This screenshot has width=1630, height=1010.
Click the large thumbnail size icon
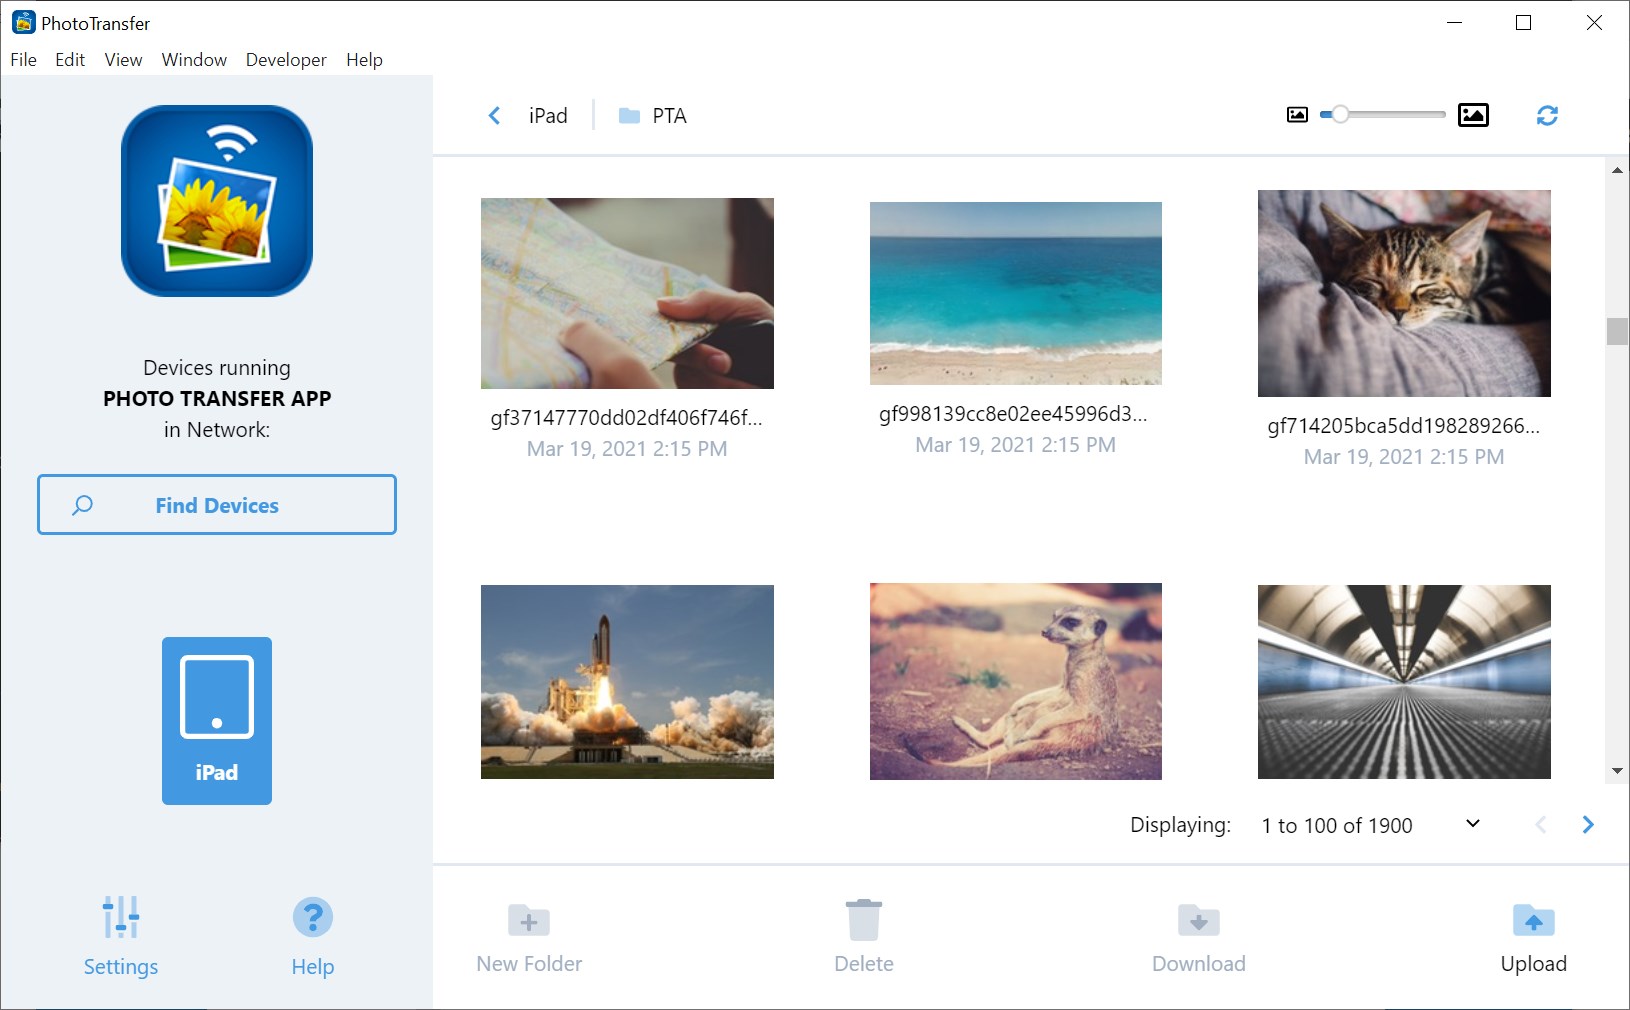point(1473,114)
